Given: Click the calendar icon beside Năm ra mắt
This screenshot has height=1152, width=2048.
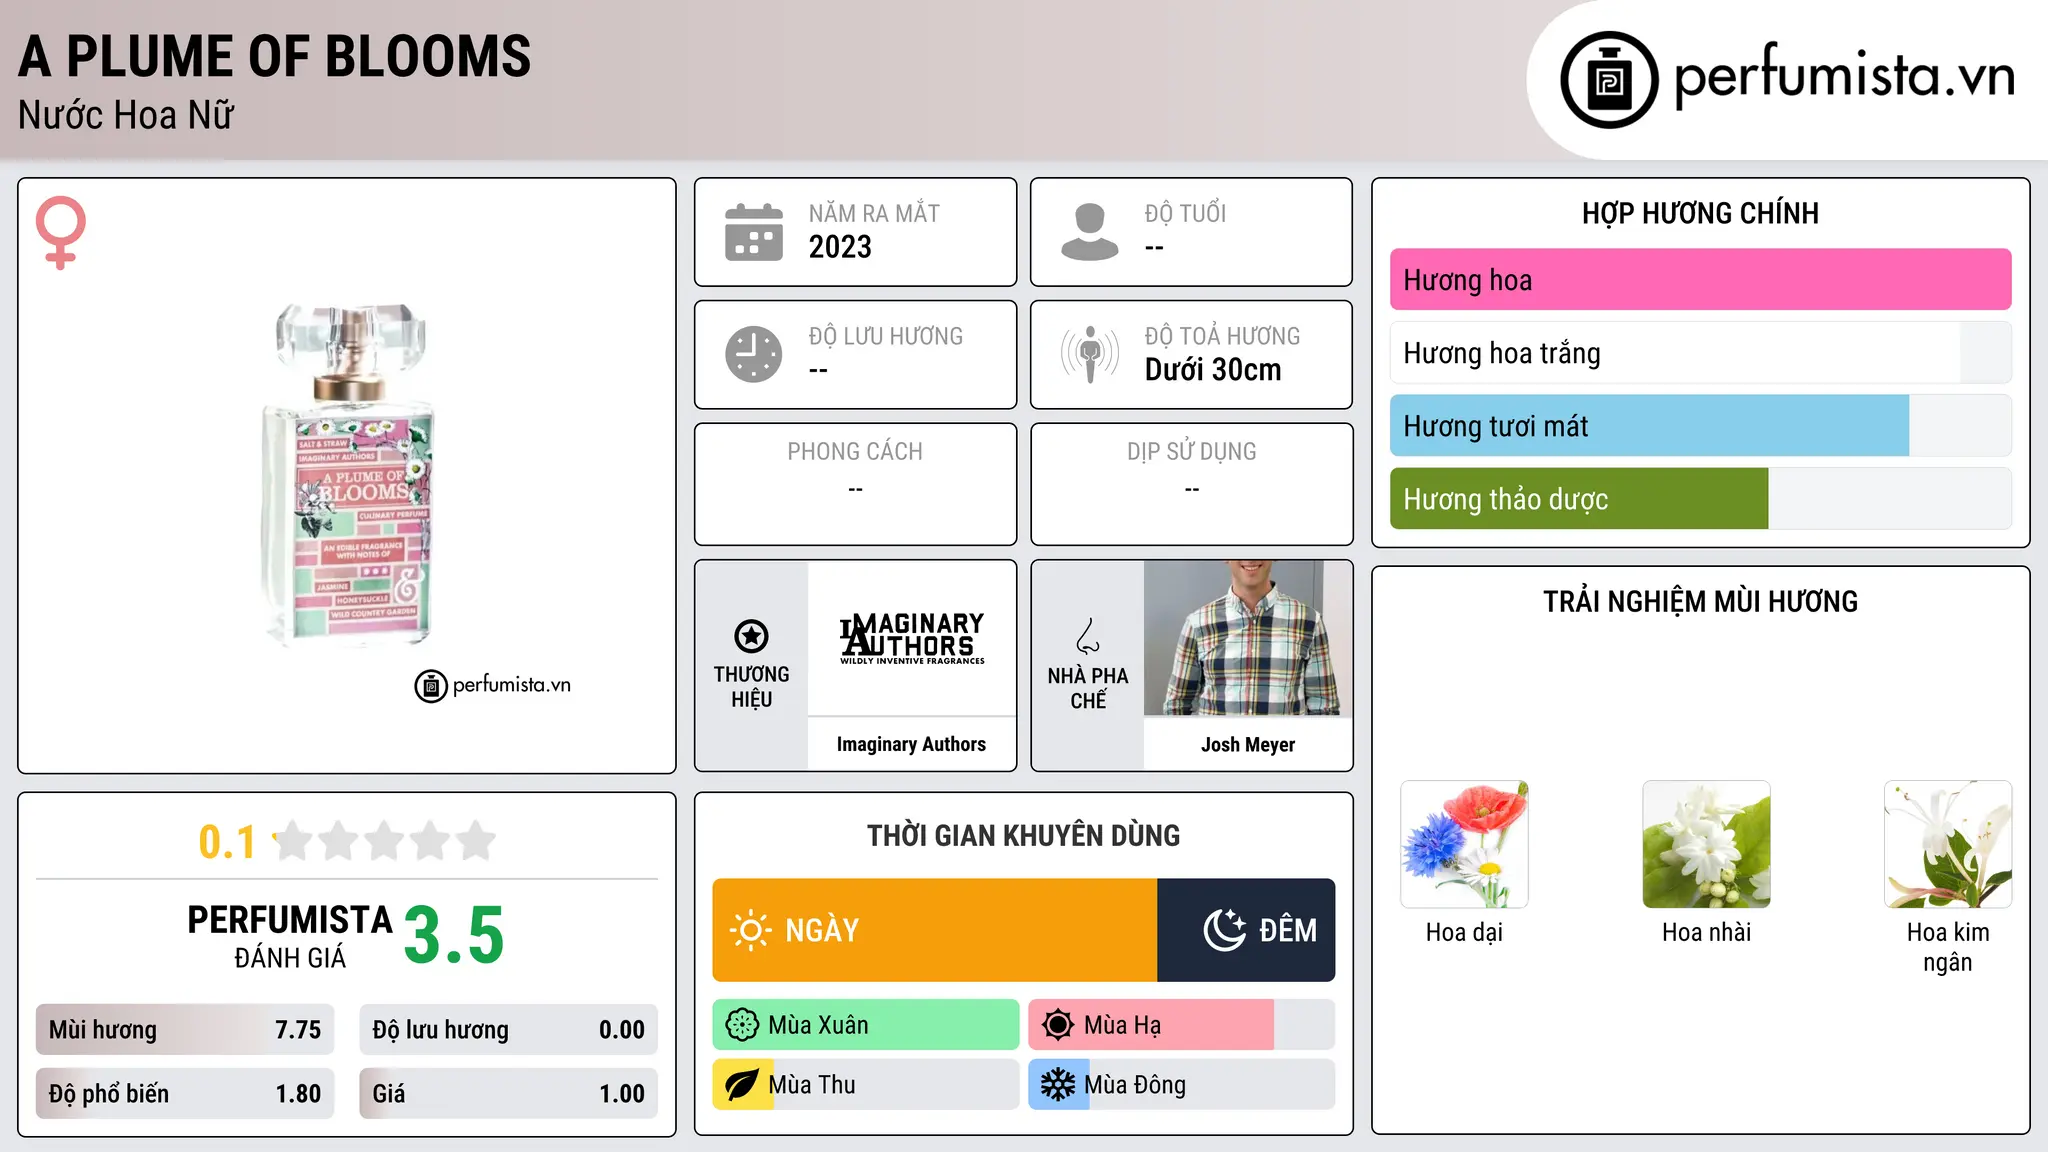Looking at the screenshot, I should (x=754, y=232).
